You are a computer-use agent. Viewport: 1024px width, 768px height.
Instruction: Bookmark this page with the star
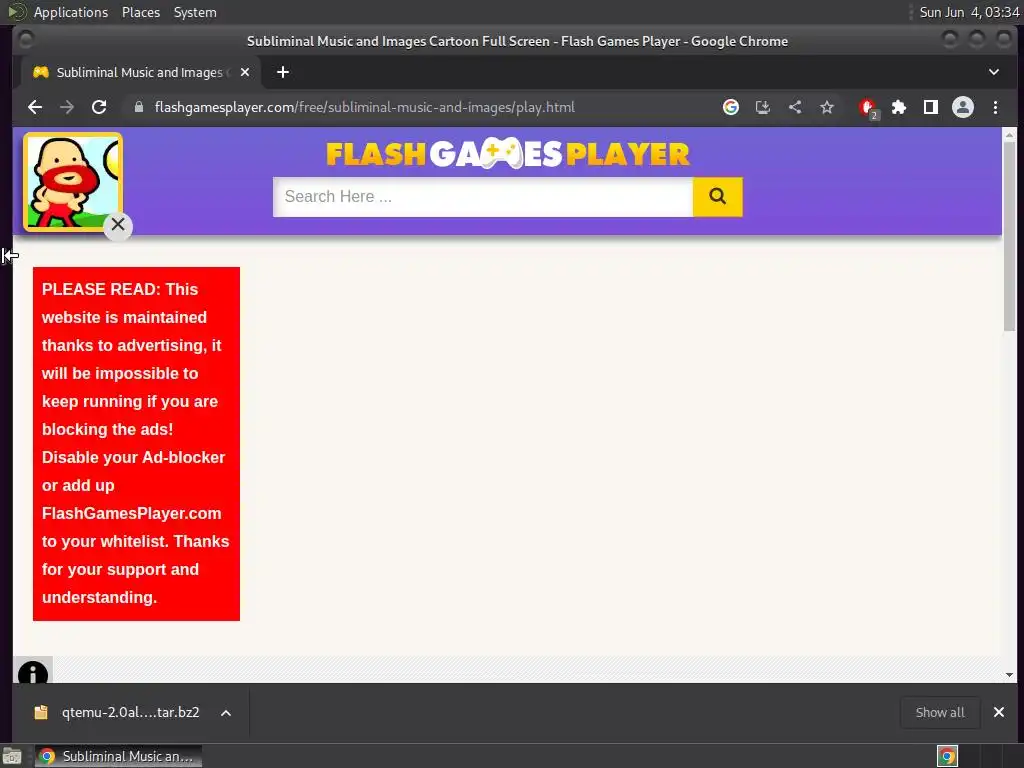[x=827, y=107]
